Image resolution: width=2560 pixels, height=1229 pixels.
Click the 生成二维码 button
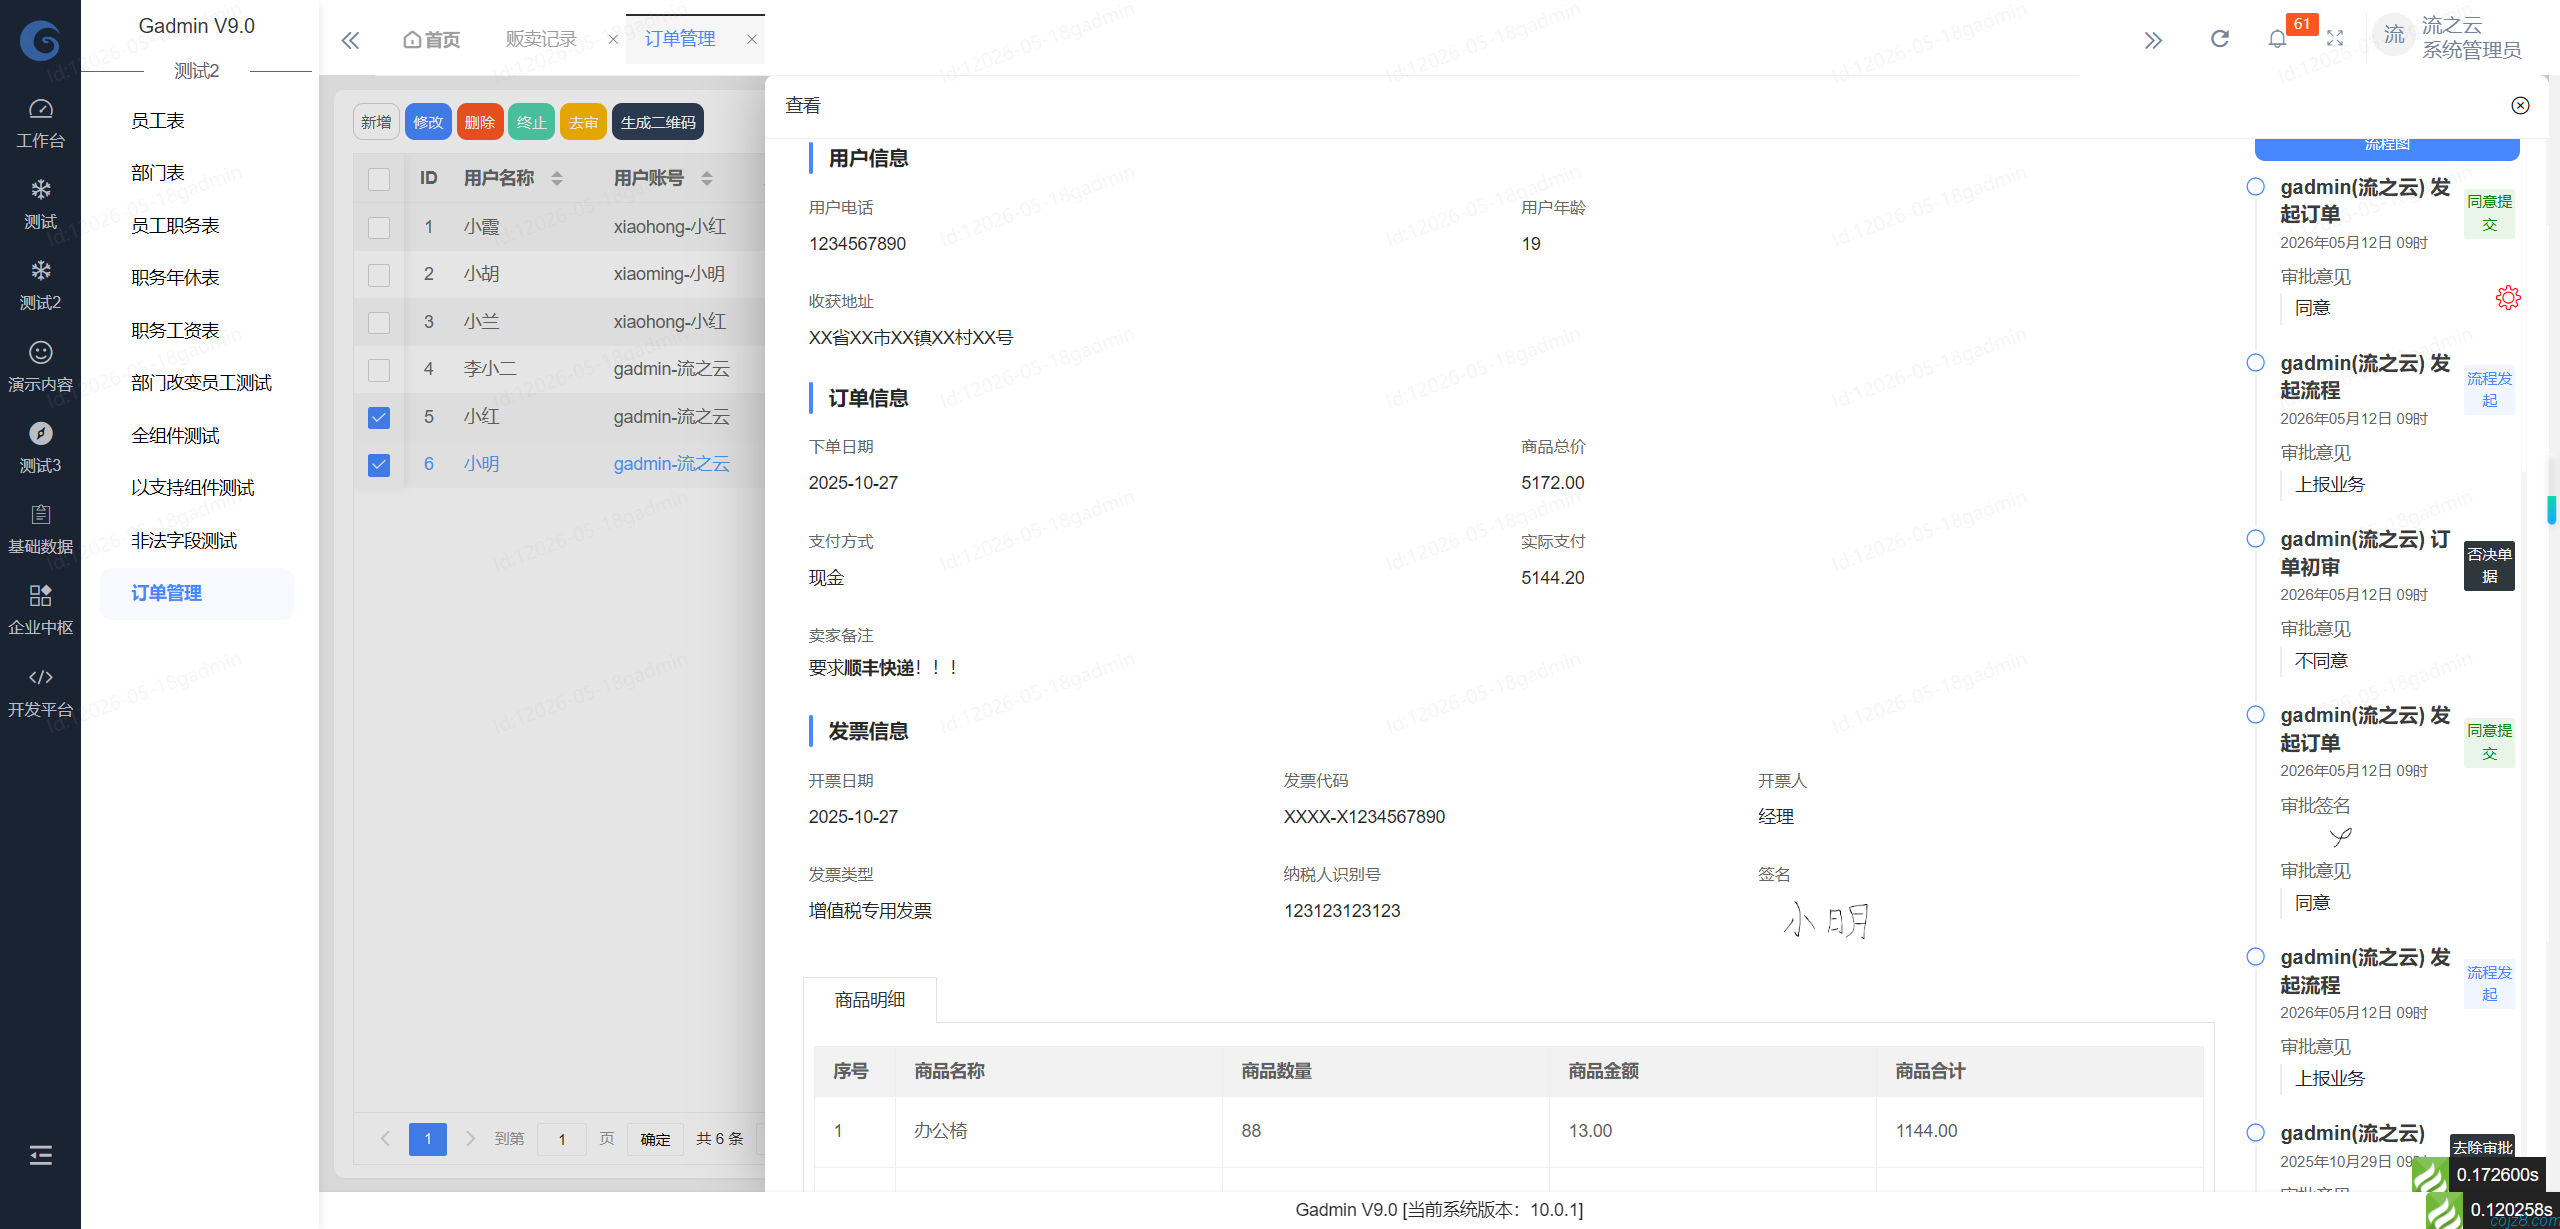[658, 122]
